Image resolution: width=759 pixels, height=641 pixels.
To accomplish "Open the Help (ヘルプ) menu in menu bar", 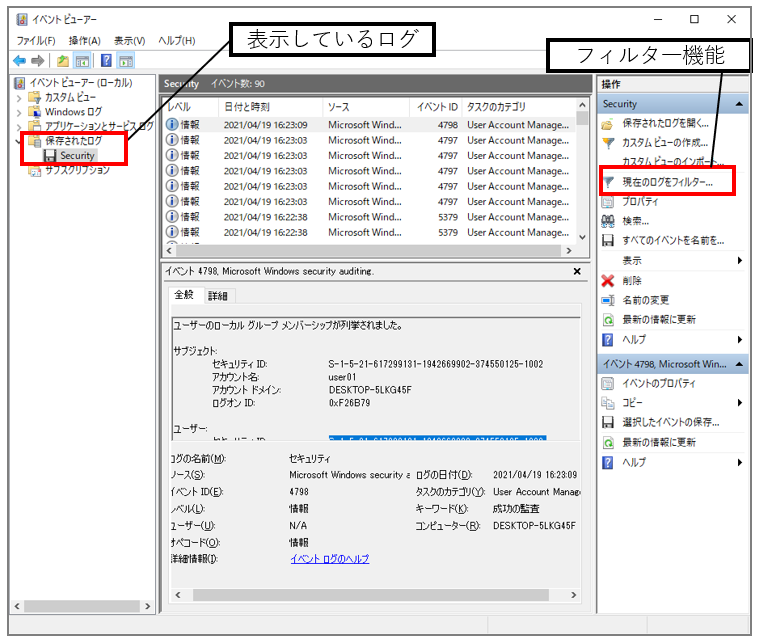I will 177,41.
